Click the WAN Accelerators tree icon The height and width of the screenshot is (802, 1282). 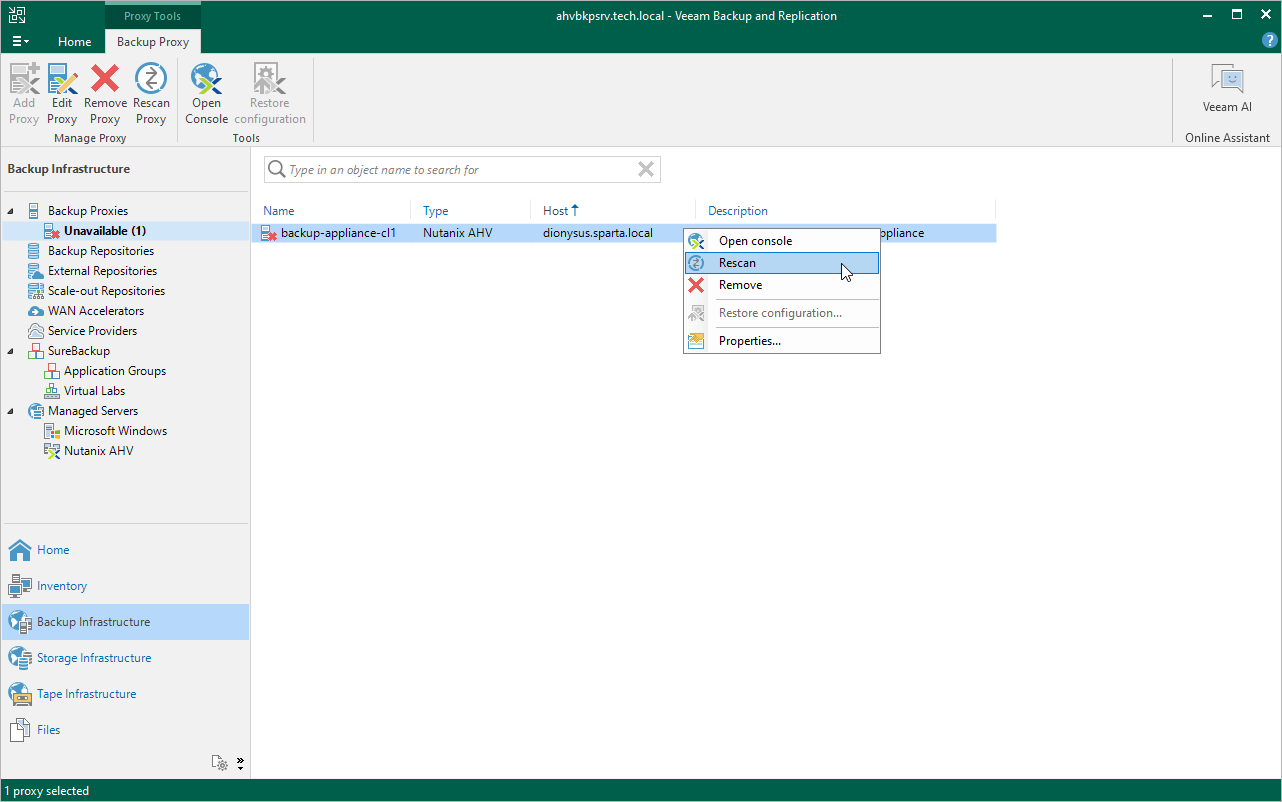point(35,311)
